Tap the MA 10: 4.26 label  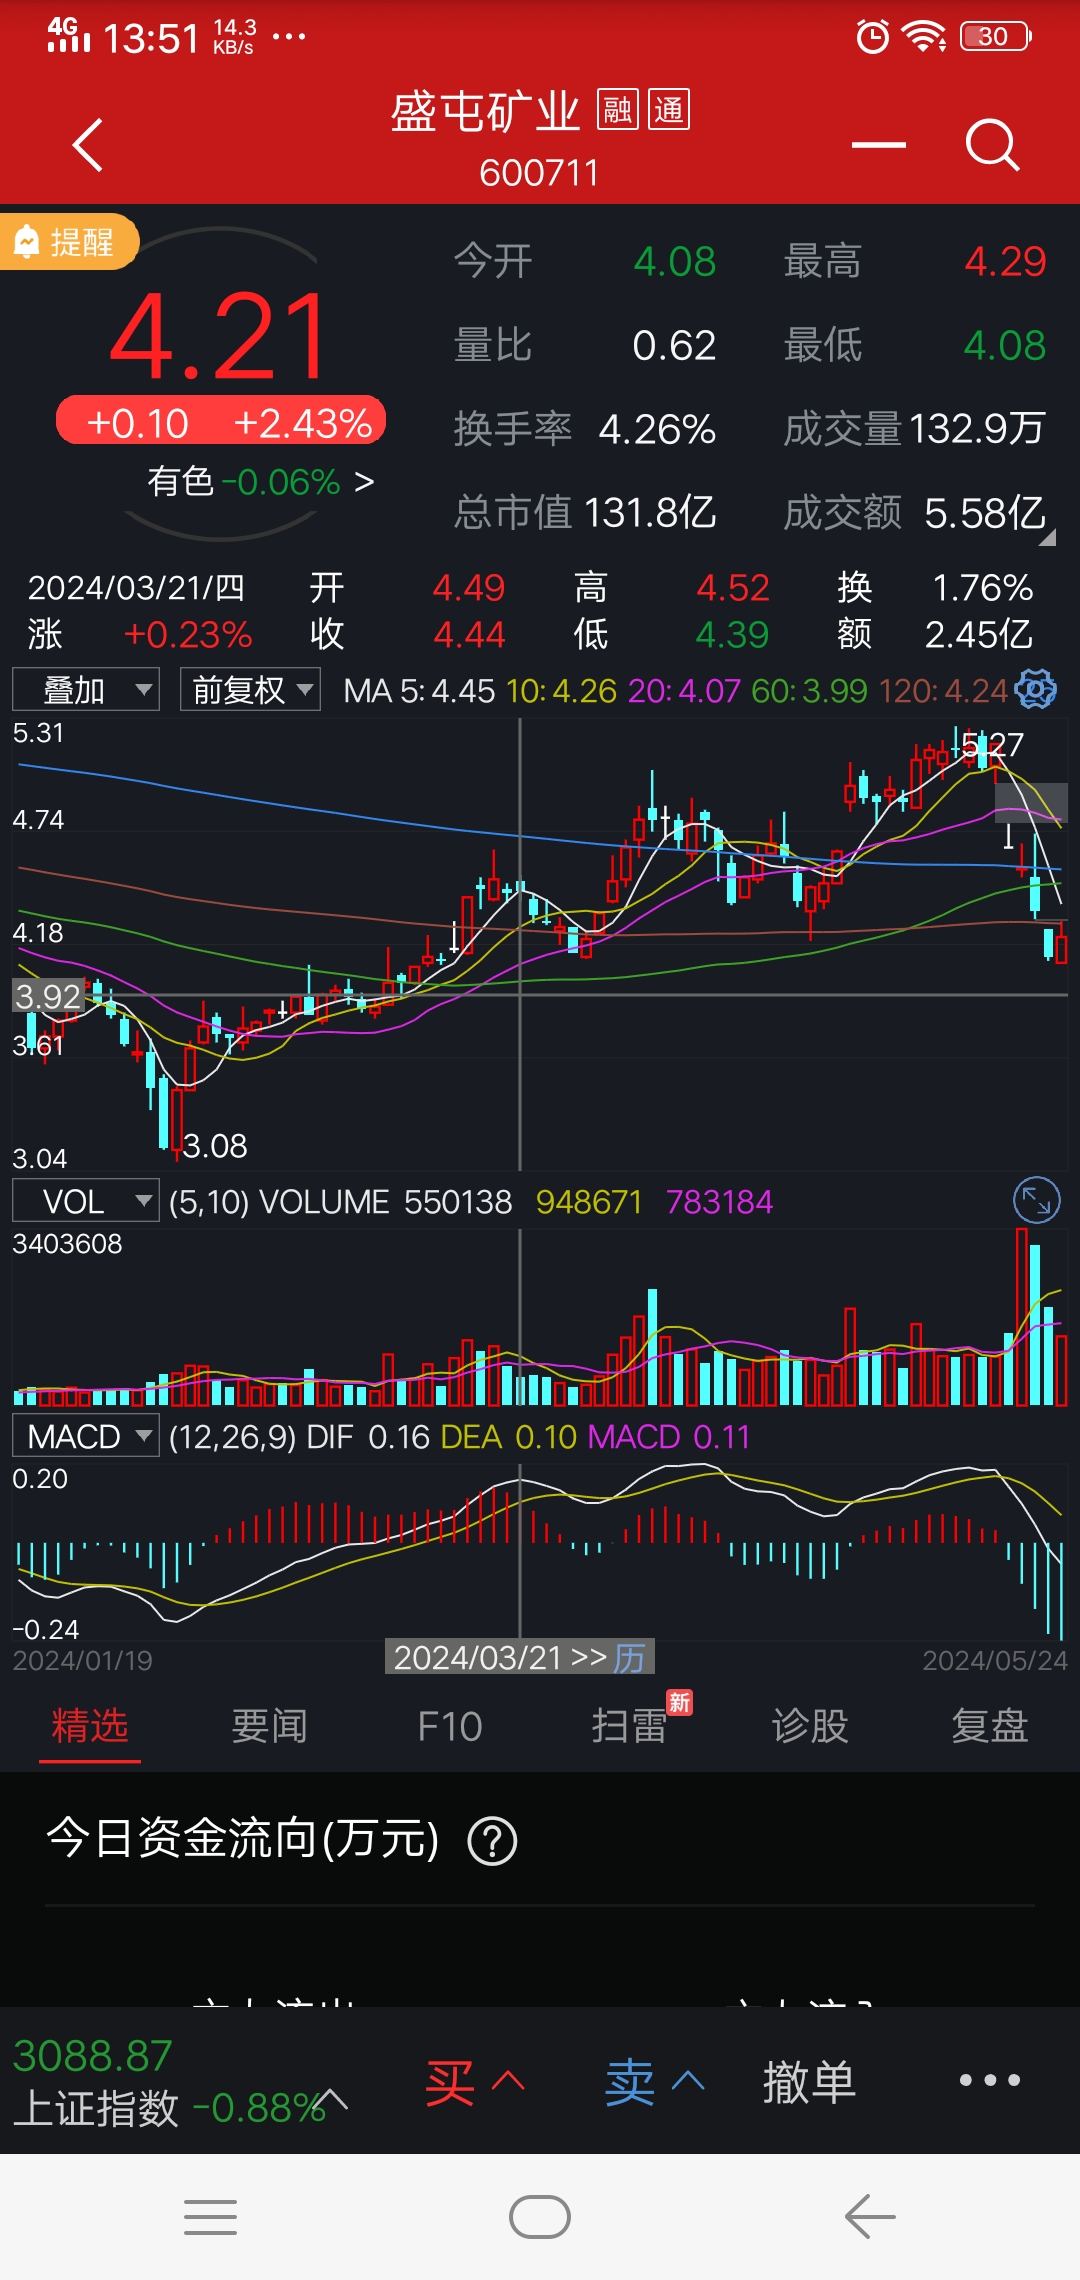(562, 690)
